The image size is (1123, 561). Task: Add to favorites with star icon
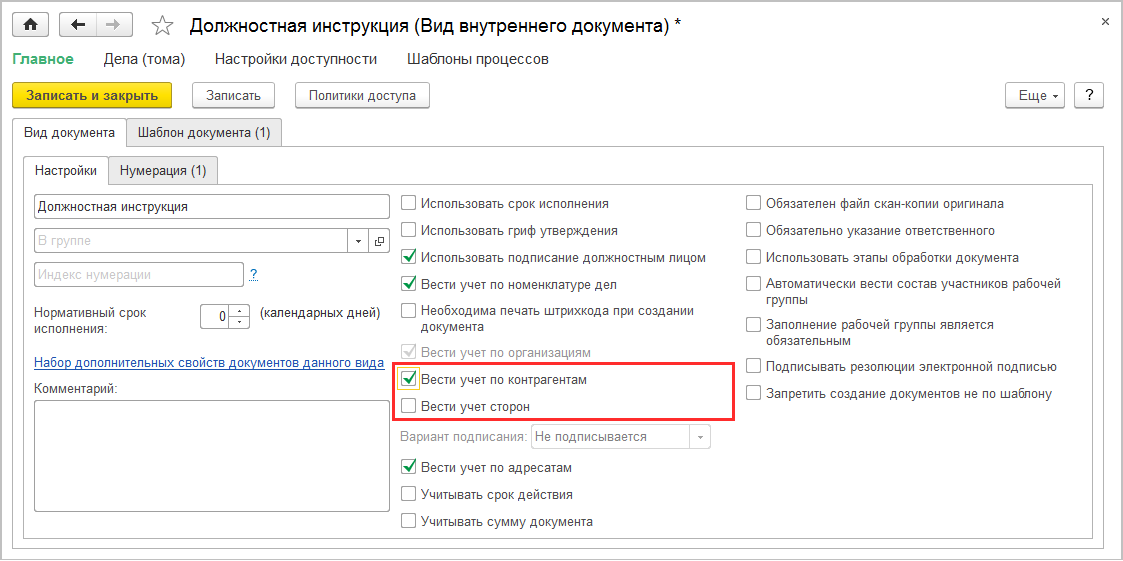point(162,26)
